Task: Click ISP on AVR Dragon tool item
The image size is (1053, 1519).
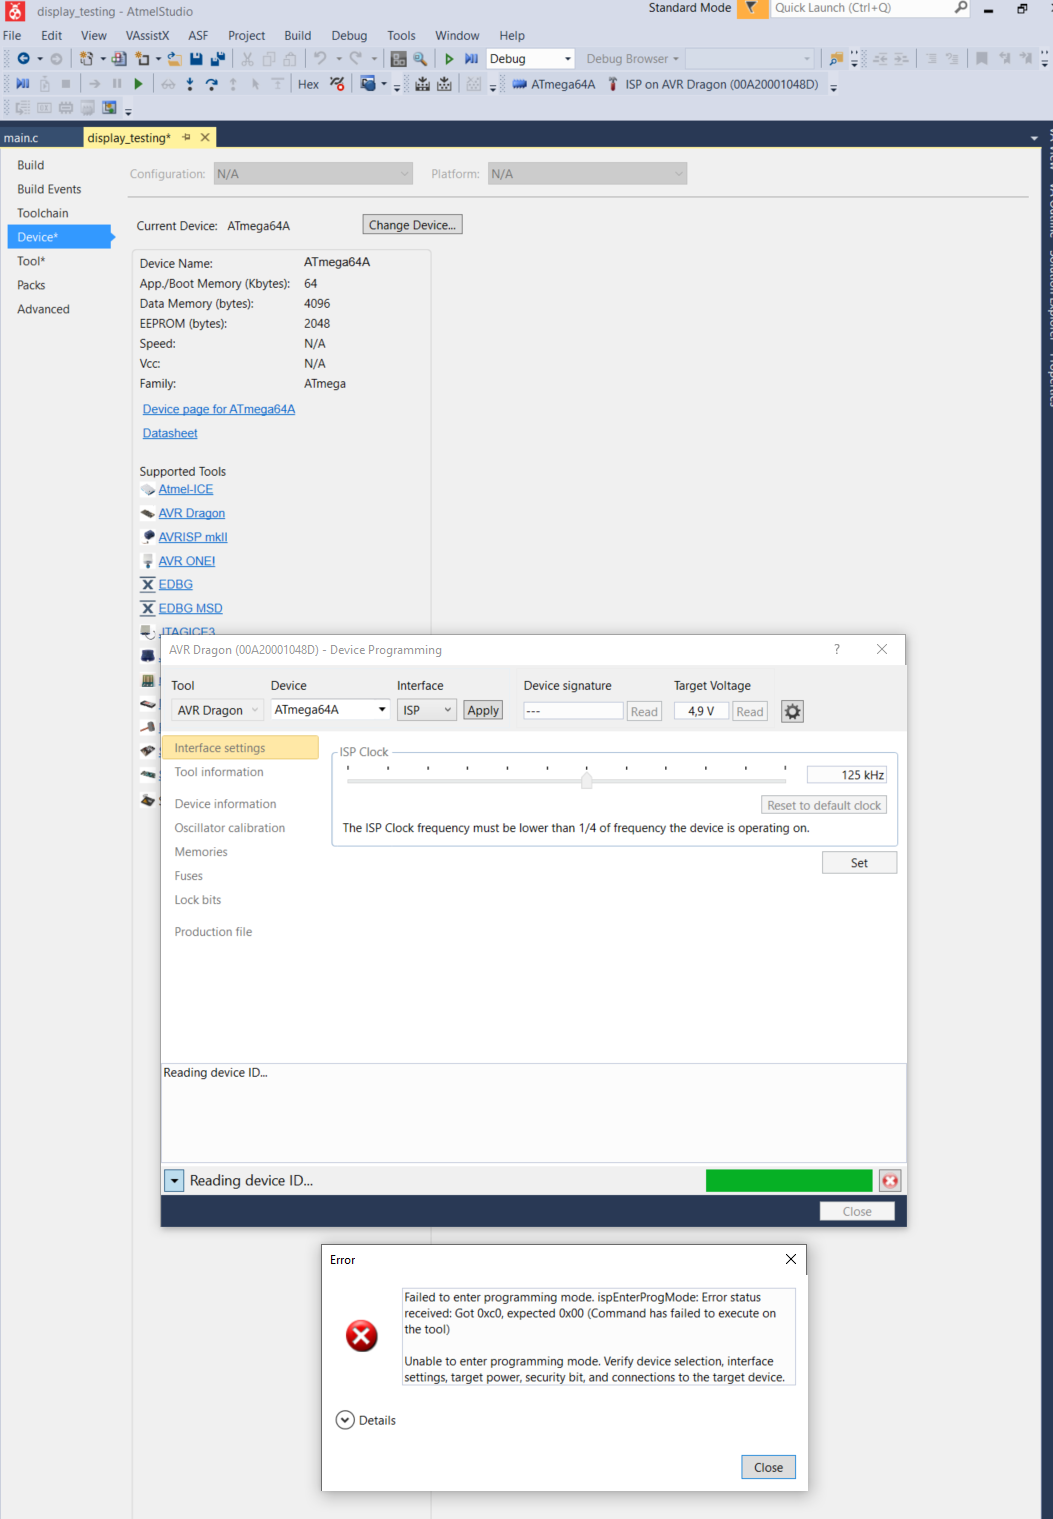Action: pos(713,84)
